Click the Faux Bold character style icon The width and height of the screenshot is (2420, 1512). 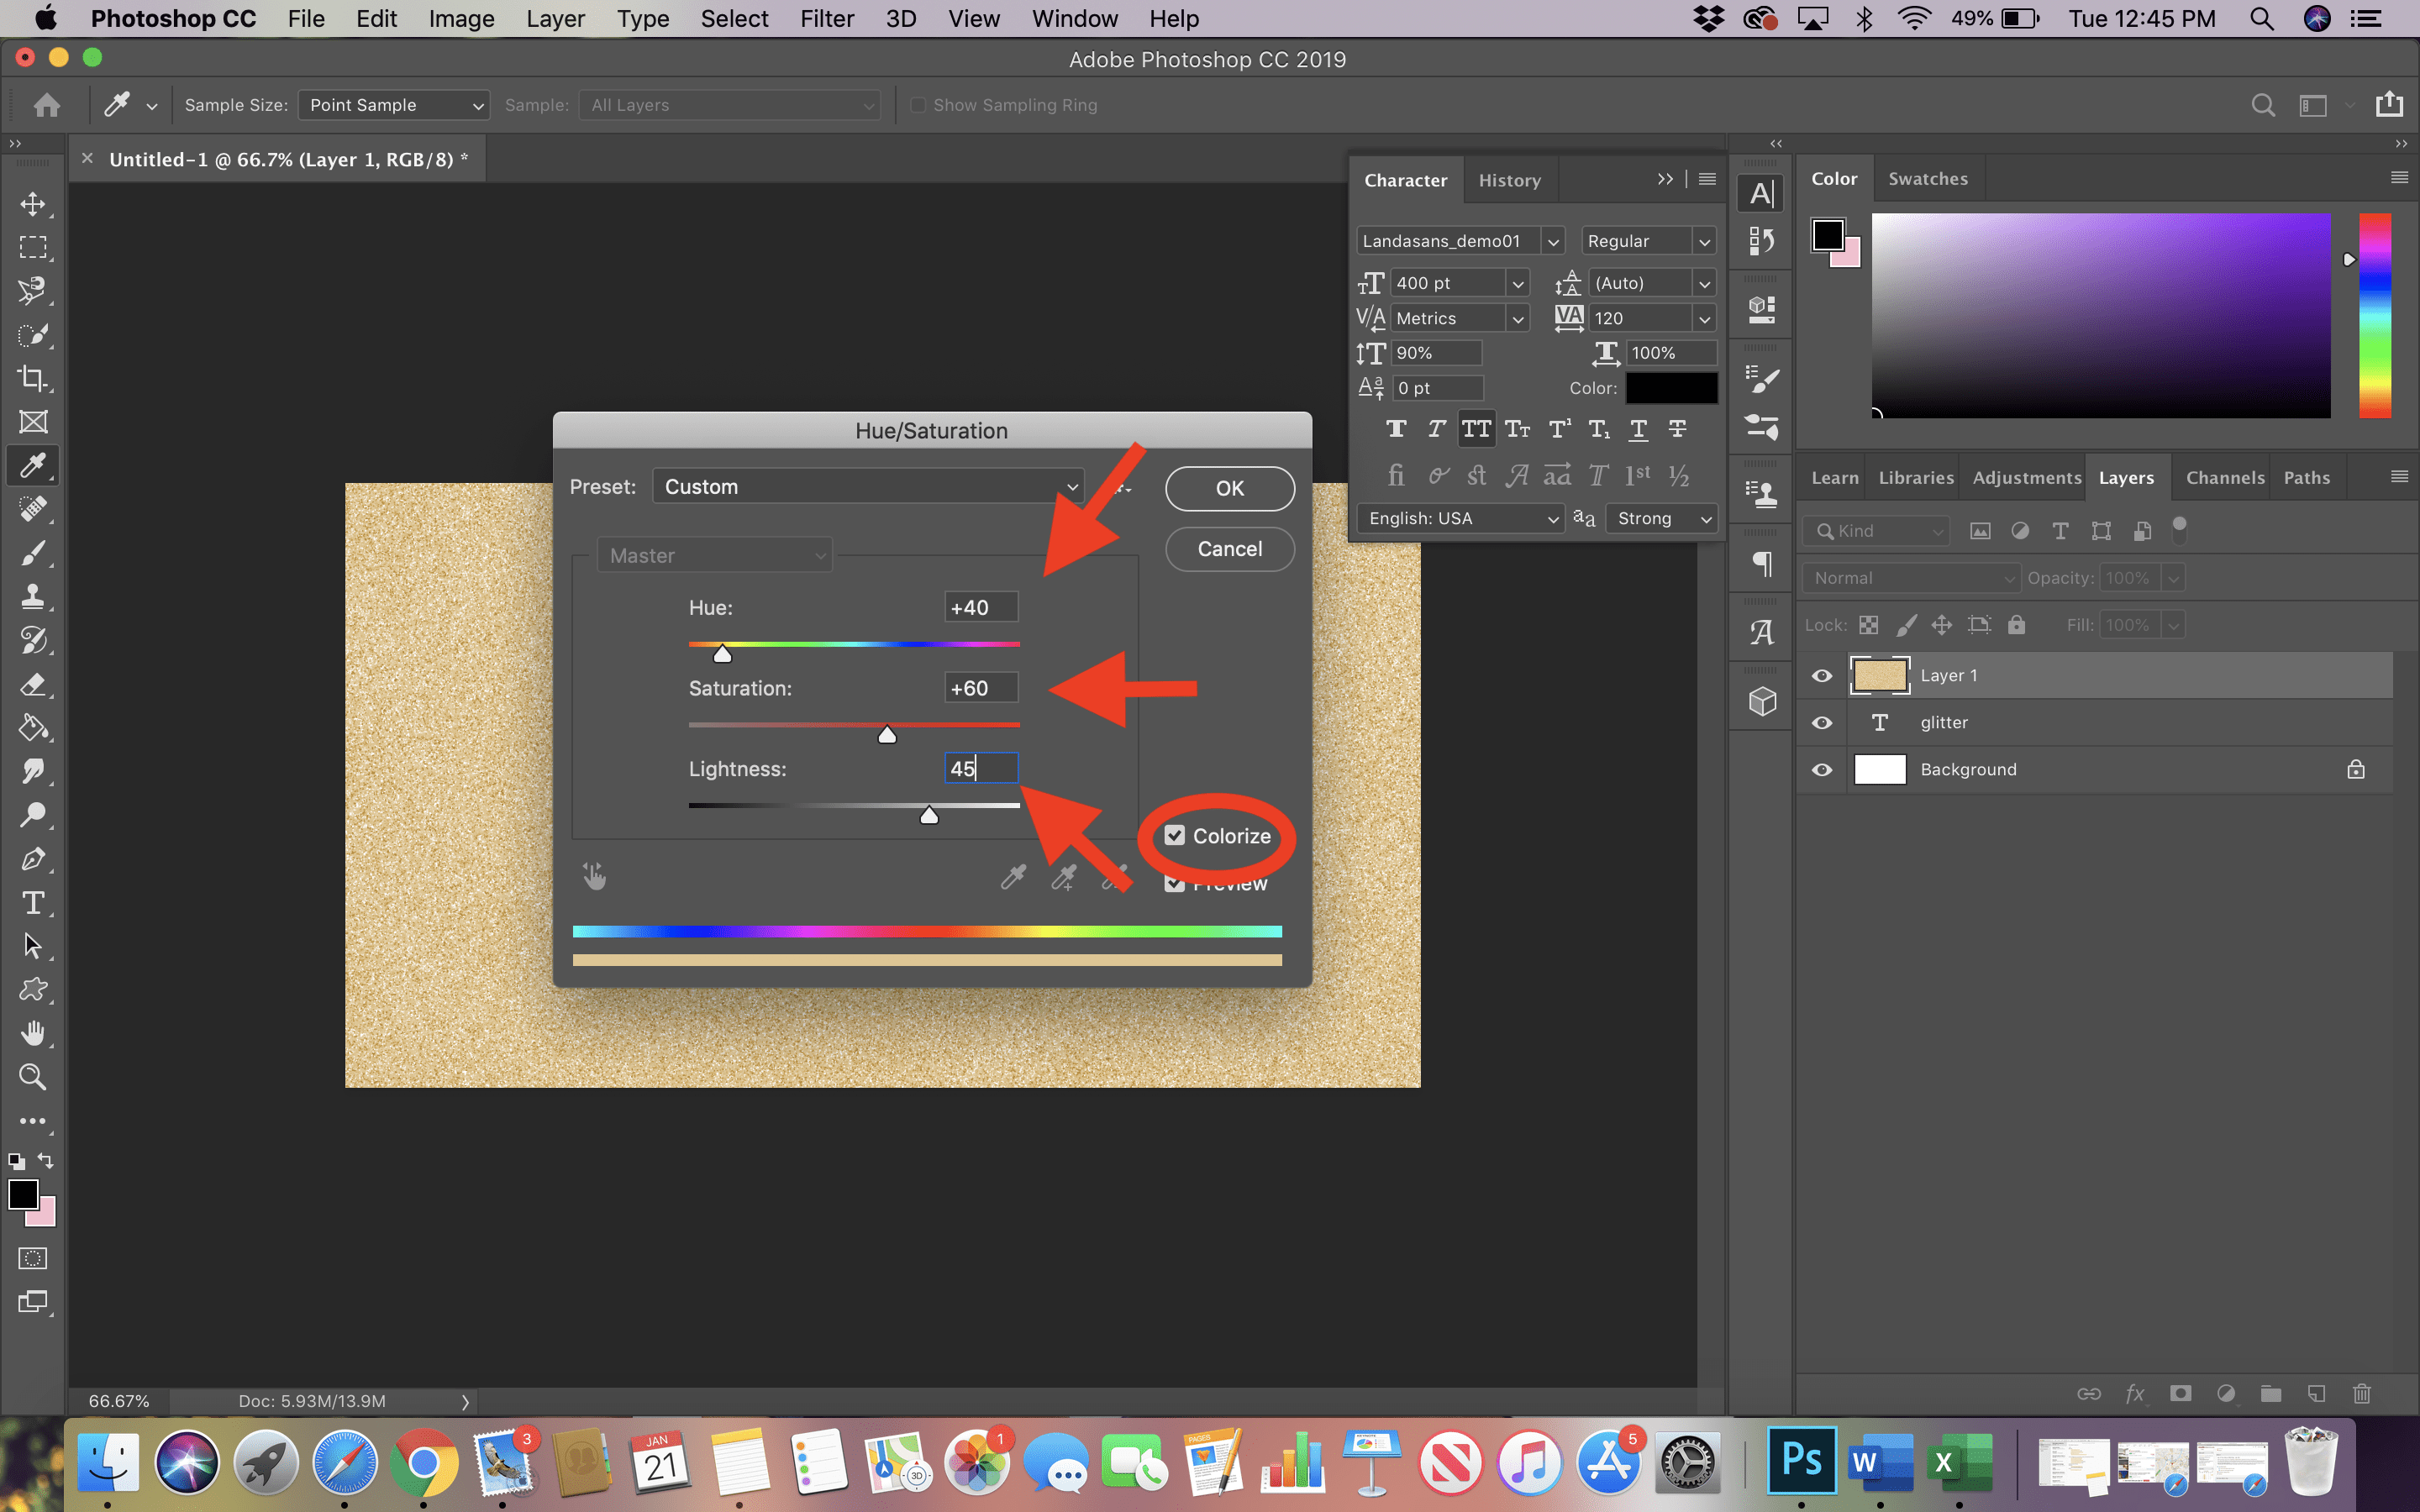(x=1396, y=429)
